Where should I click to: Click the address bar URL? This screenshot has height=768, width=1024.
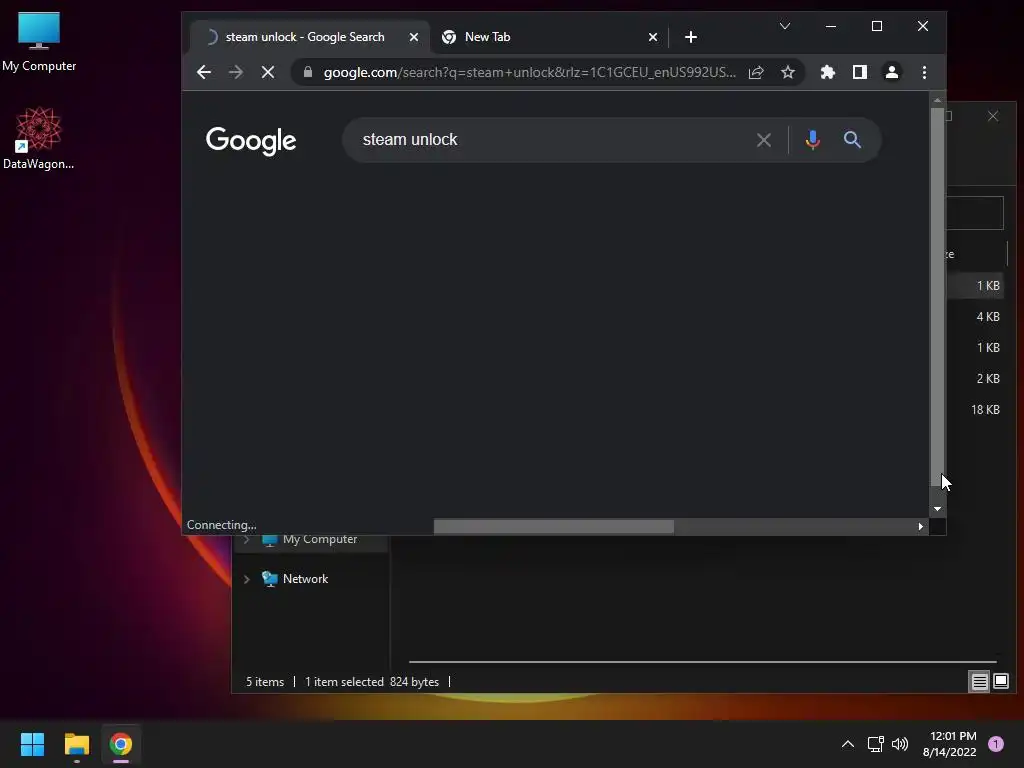coord(529,72)
